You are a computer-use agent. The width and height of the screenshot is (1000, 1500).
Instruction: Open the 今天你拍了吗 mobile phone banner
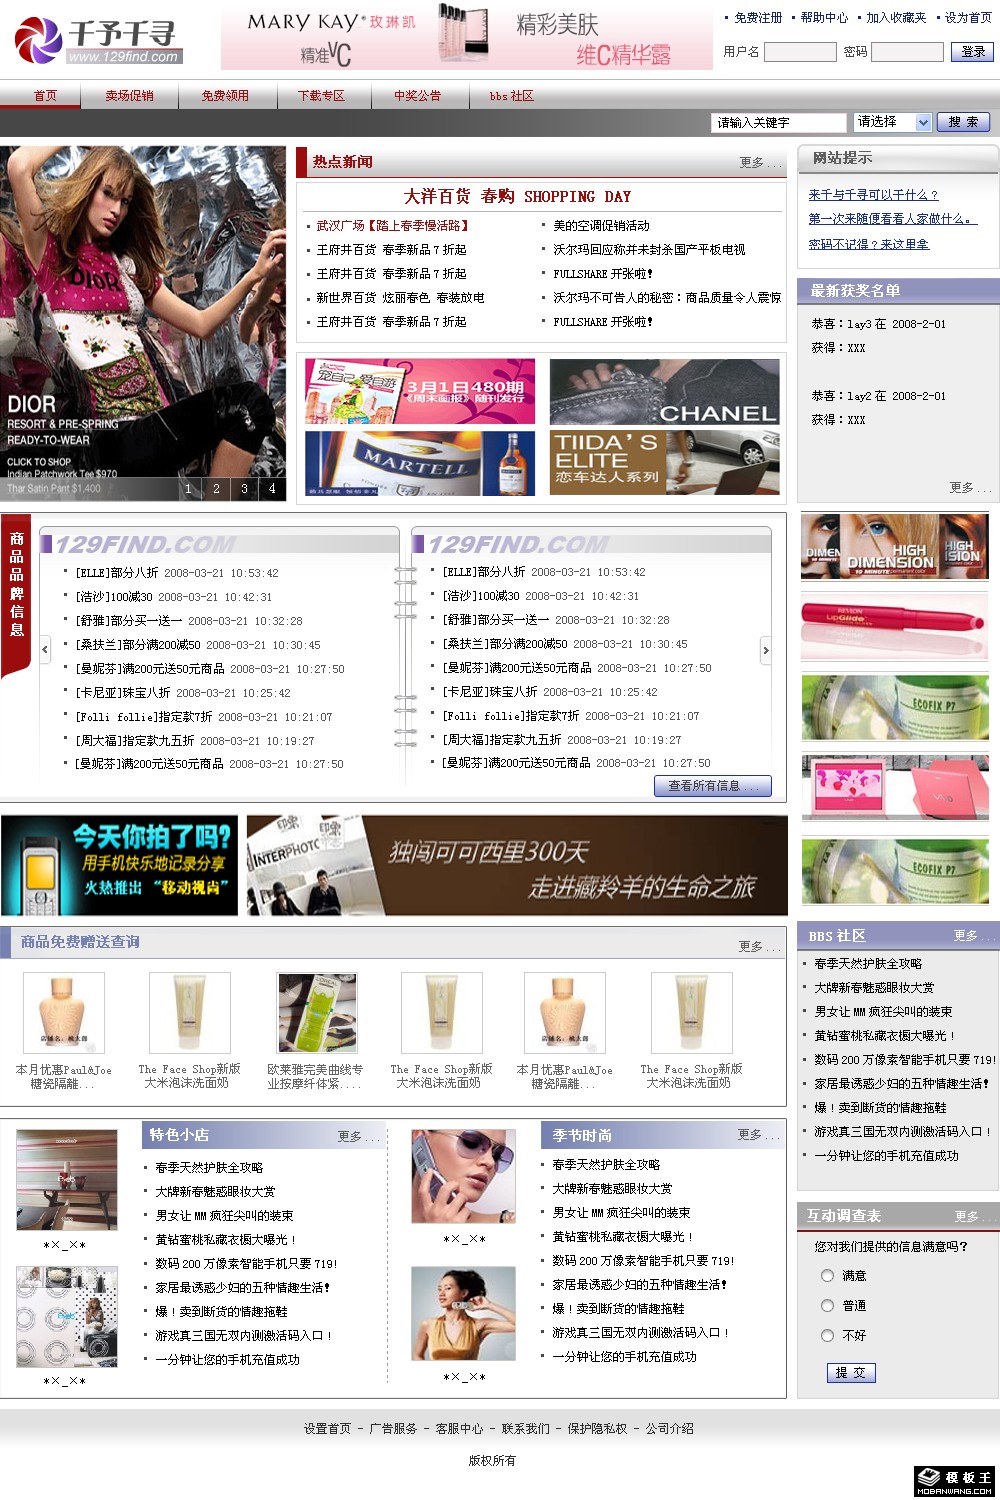120,865
